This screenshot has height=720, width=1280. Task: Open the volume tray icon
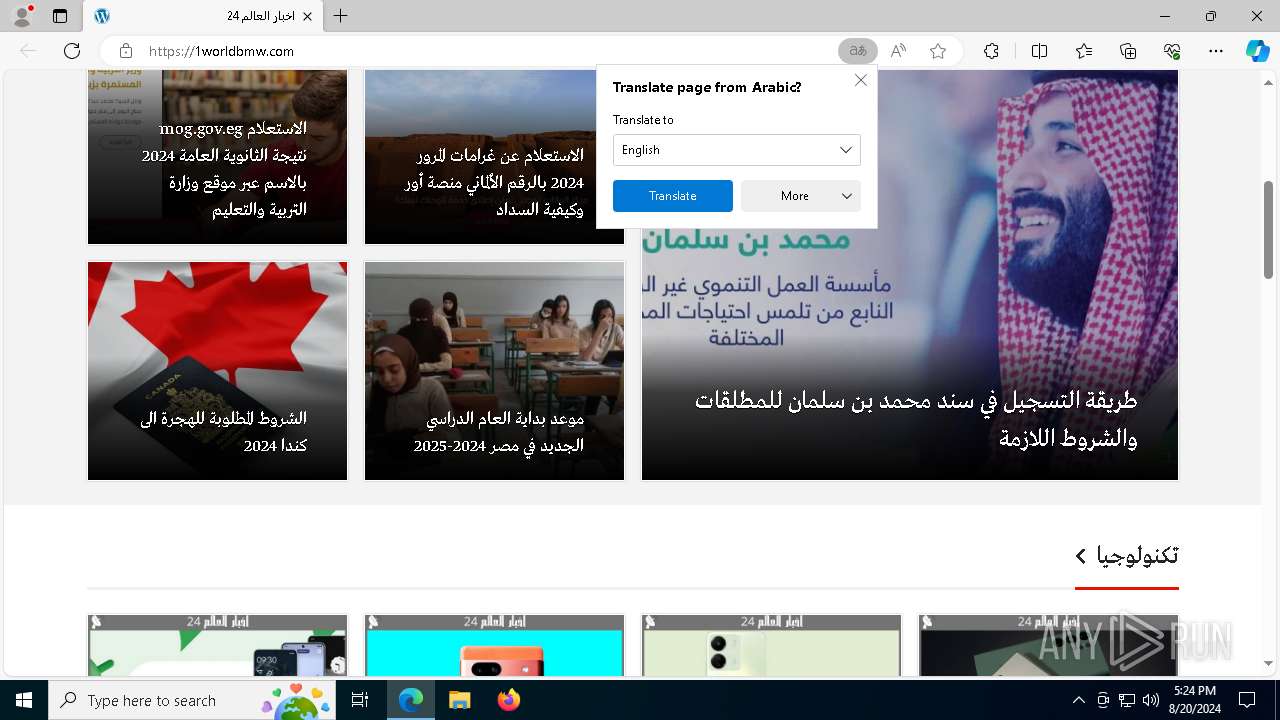click(x=1151, y=700)
